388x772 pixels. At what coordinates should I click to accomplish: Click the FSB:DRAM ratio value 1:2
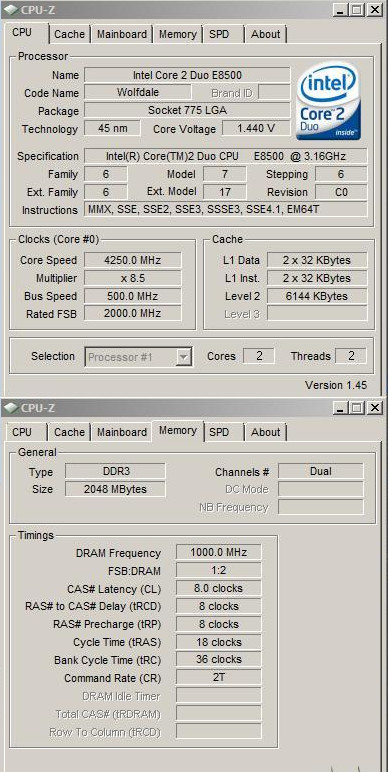[x=219, y=571]
